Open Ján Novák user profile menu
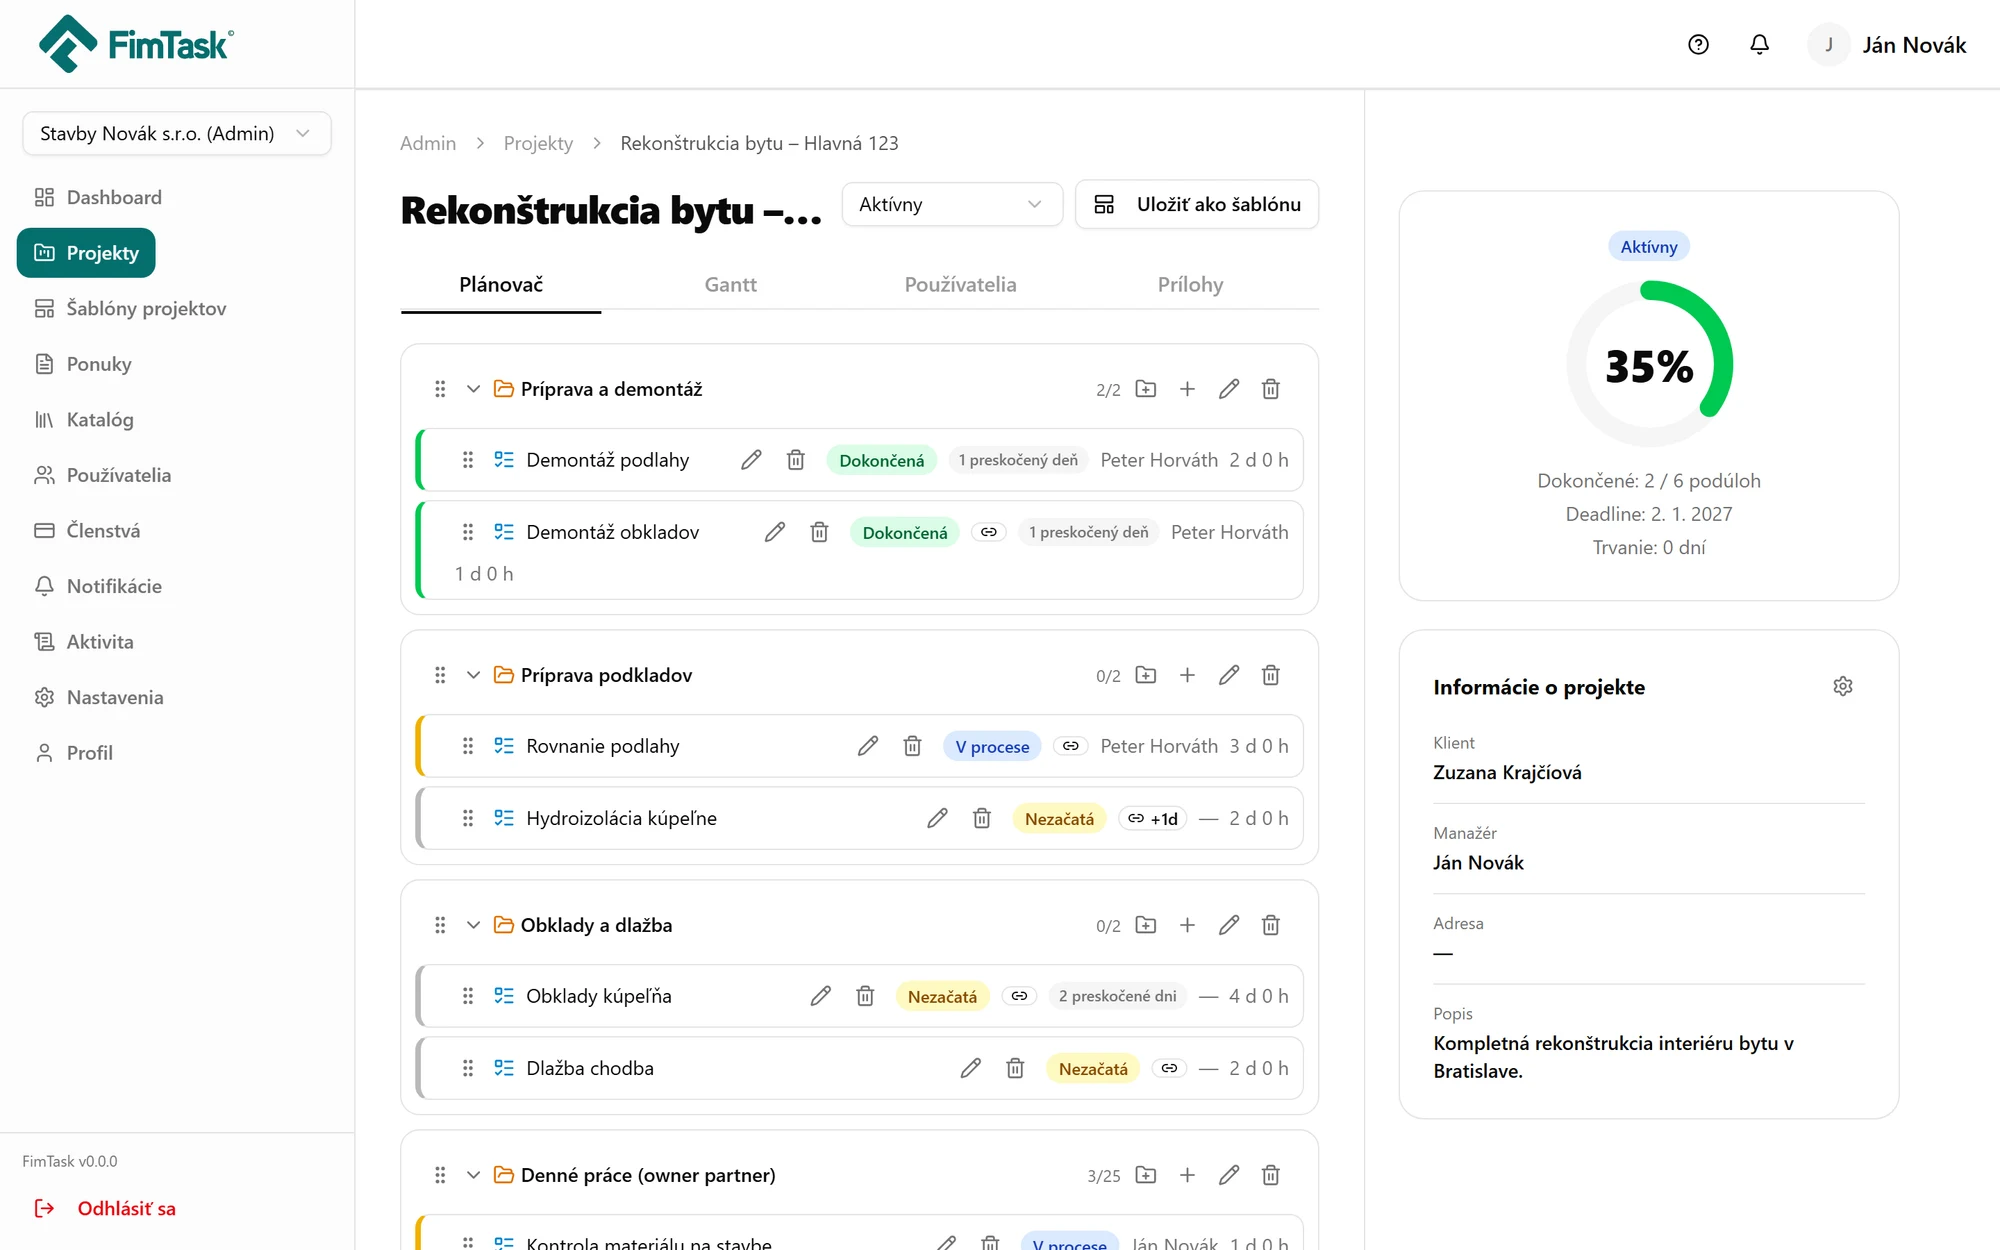Viewport: 2000px width, 1250px height. 1888,45
